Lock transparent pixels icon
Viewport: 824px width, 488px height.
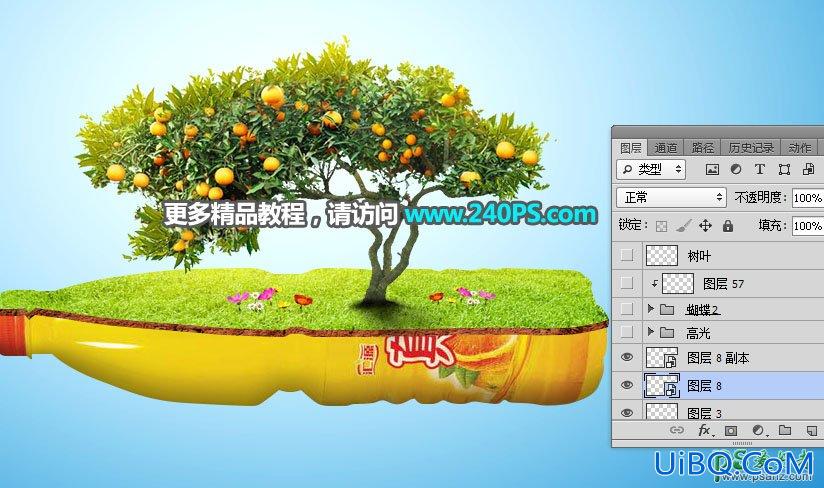point(662,226)
